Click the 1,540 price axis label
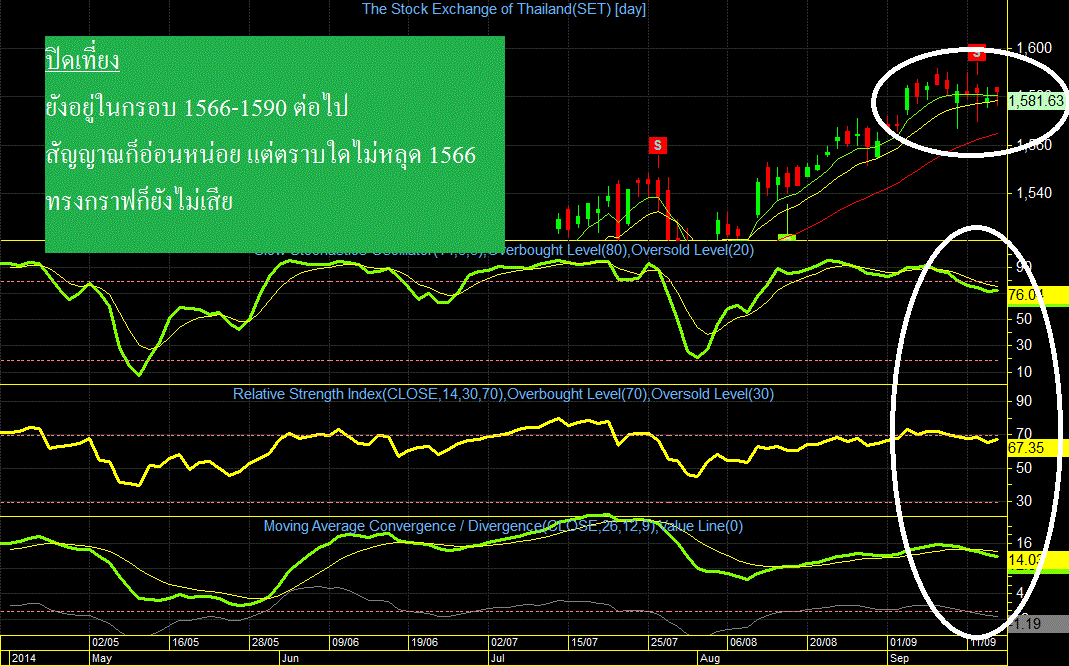Image resolution: width=1069 pixels, height=666 pixels. (x=1034, y=194)
